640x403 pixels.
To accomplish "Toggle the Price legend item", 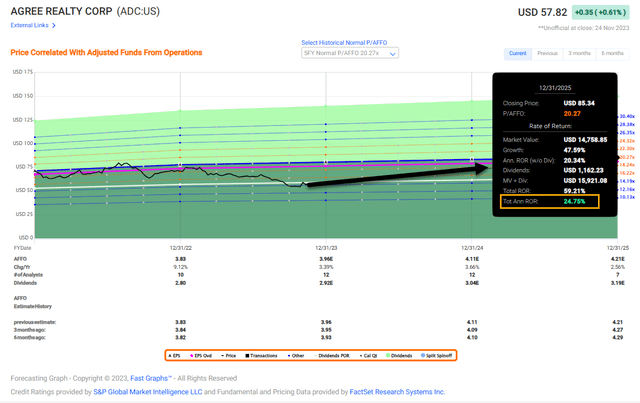I will (229, 356).
